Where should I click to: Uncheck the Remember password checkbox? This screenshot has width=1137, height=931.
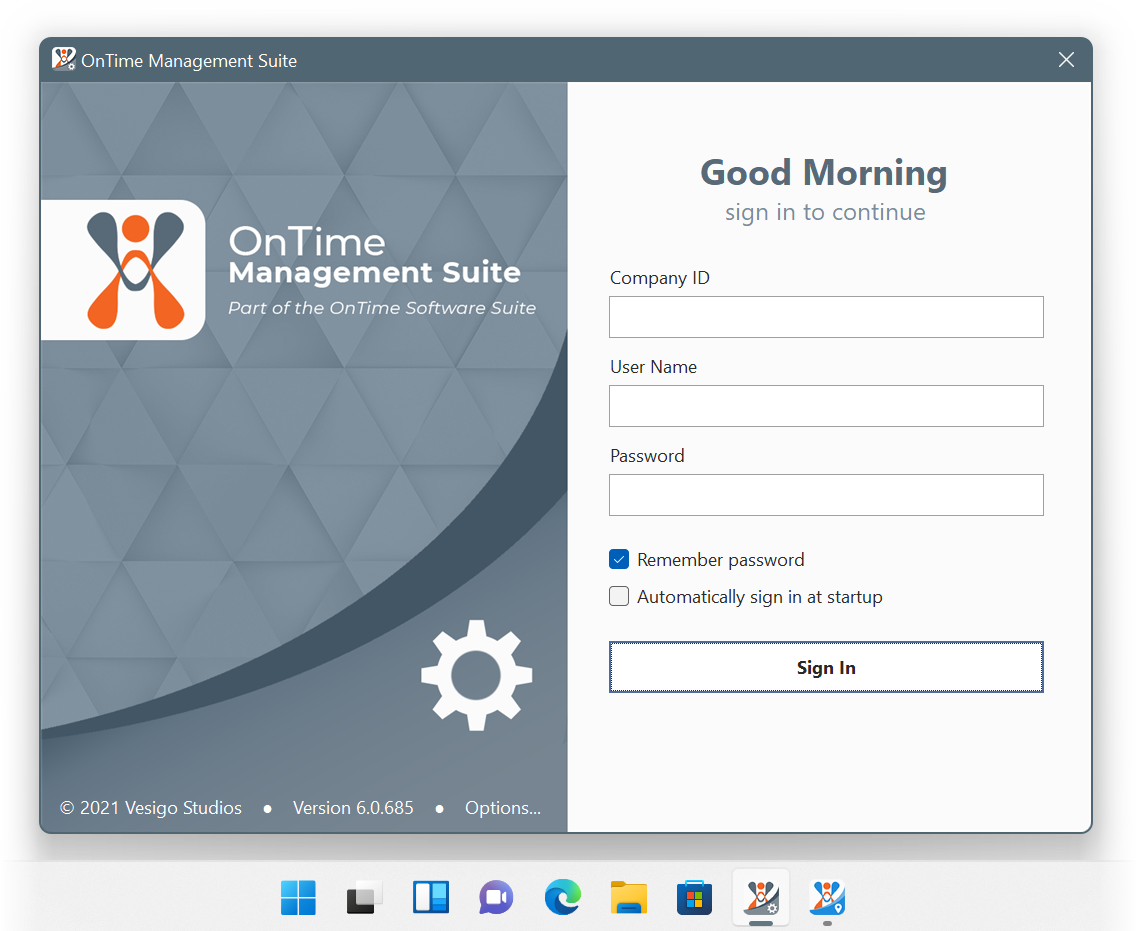(619, 560)
